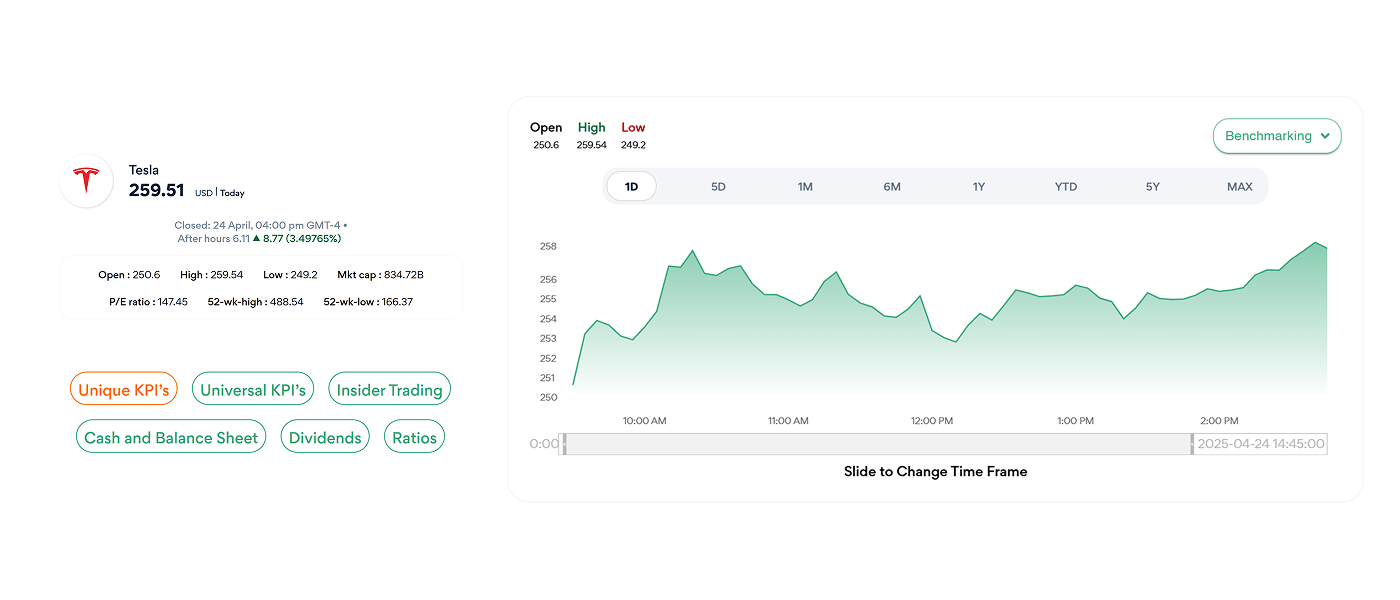Select the 6M time range tab
Screen dimensions: 1400x600
pyautogui.click(x=892, y=187)
